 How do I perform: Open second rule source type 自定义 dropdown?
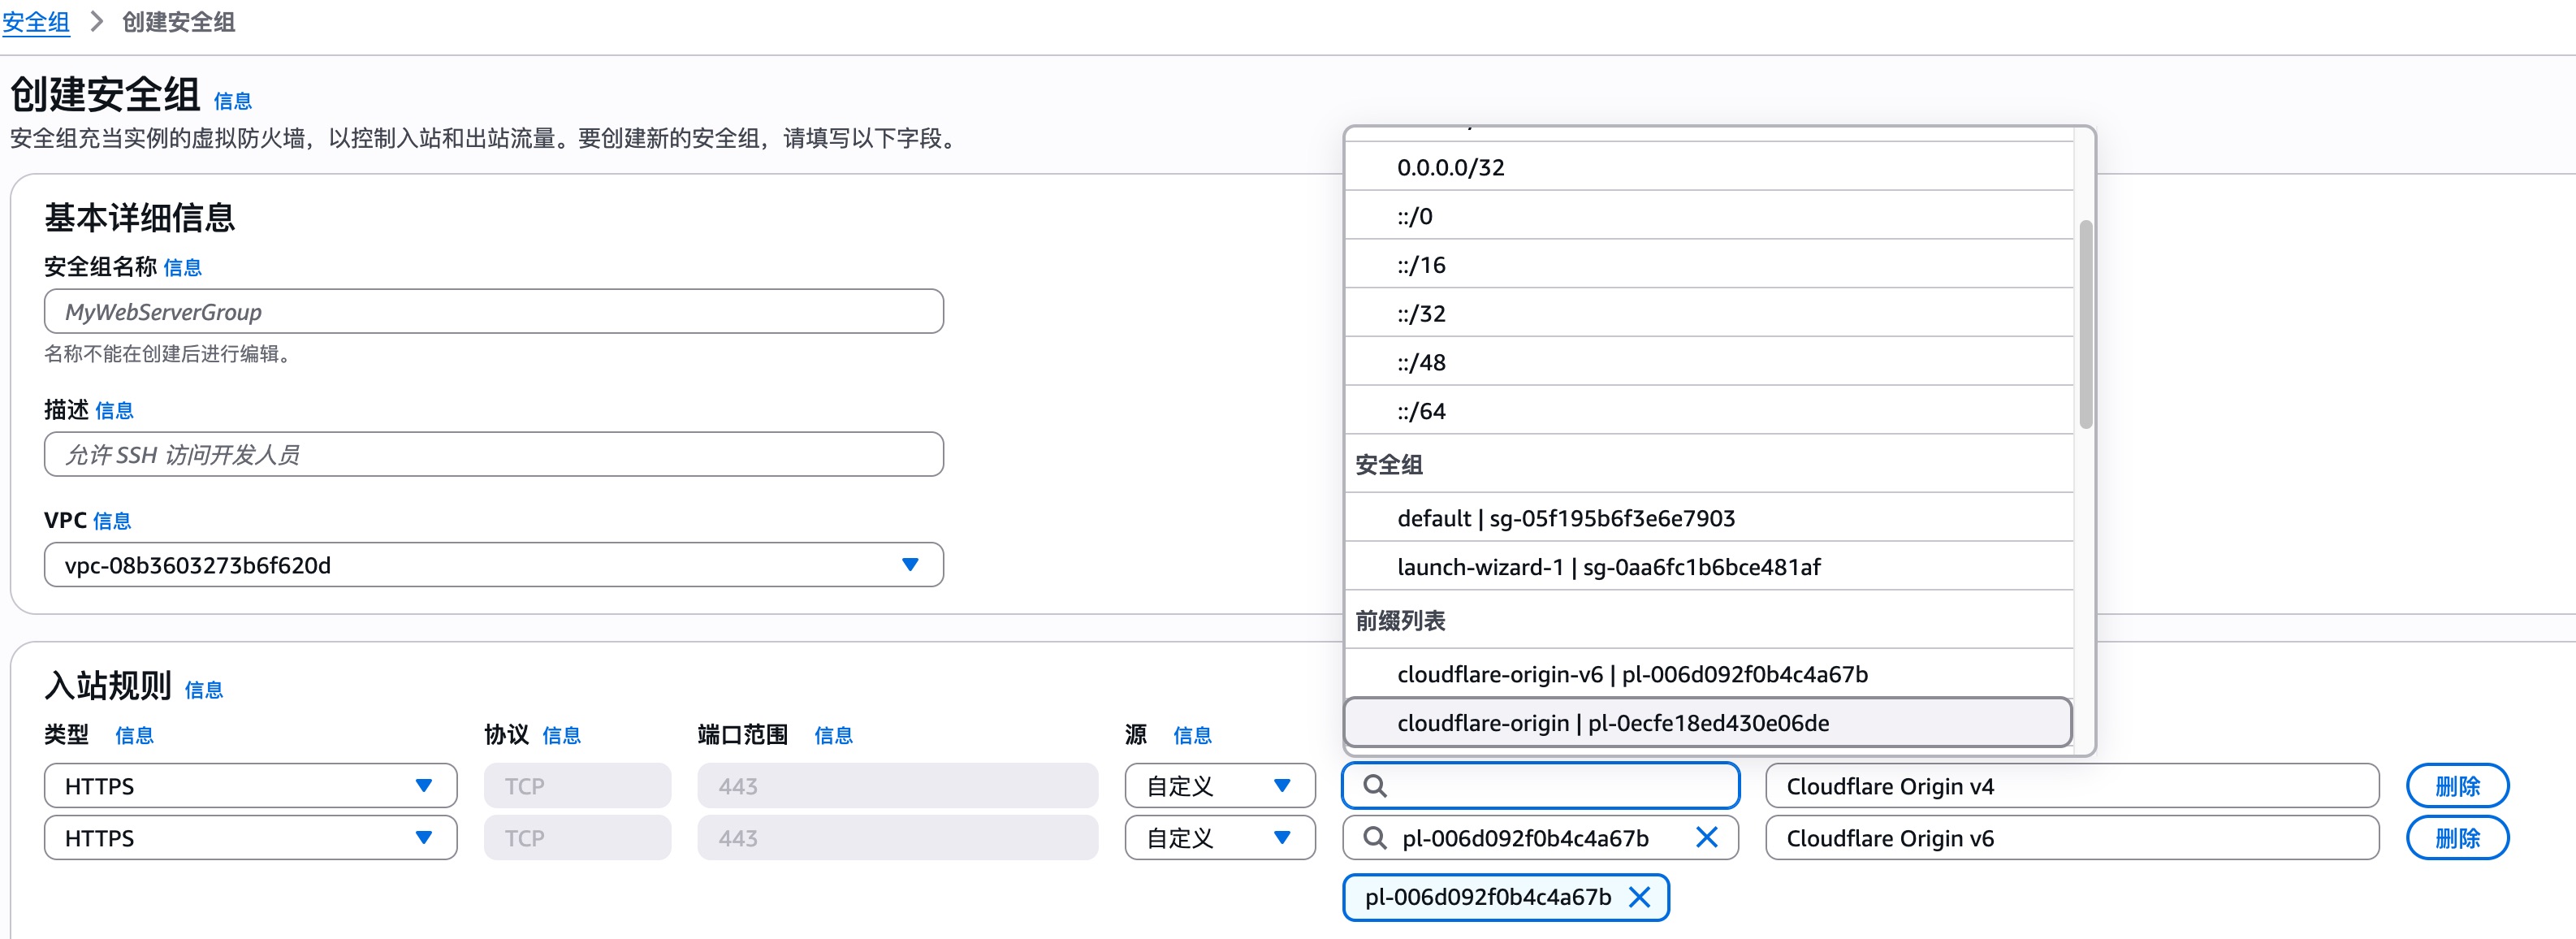point(1219,838)
